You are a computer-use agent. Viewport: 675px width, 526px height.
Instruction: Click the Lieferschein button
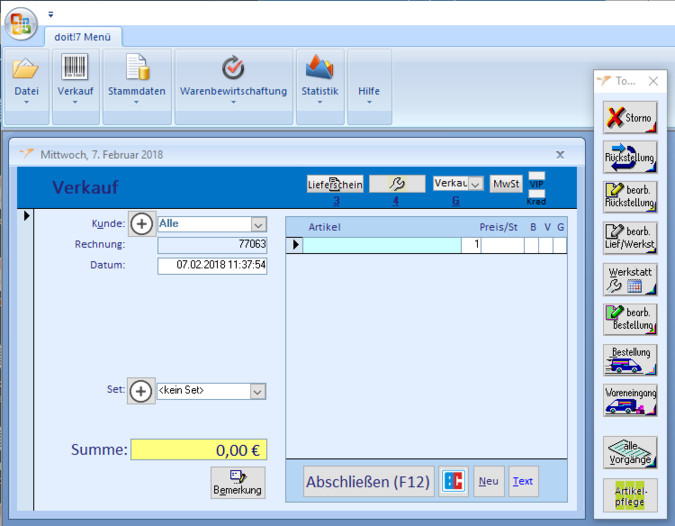335,184
